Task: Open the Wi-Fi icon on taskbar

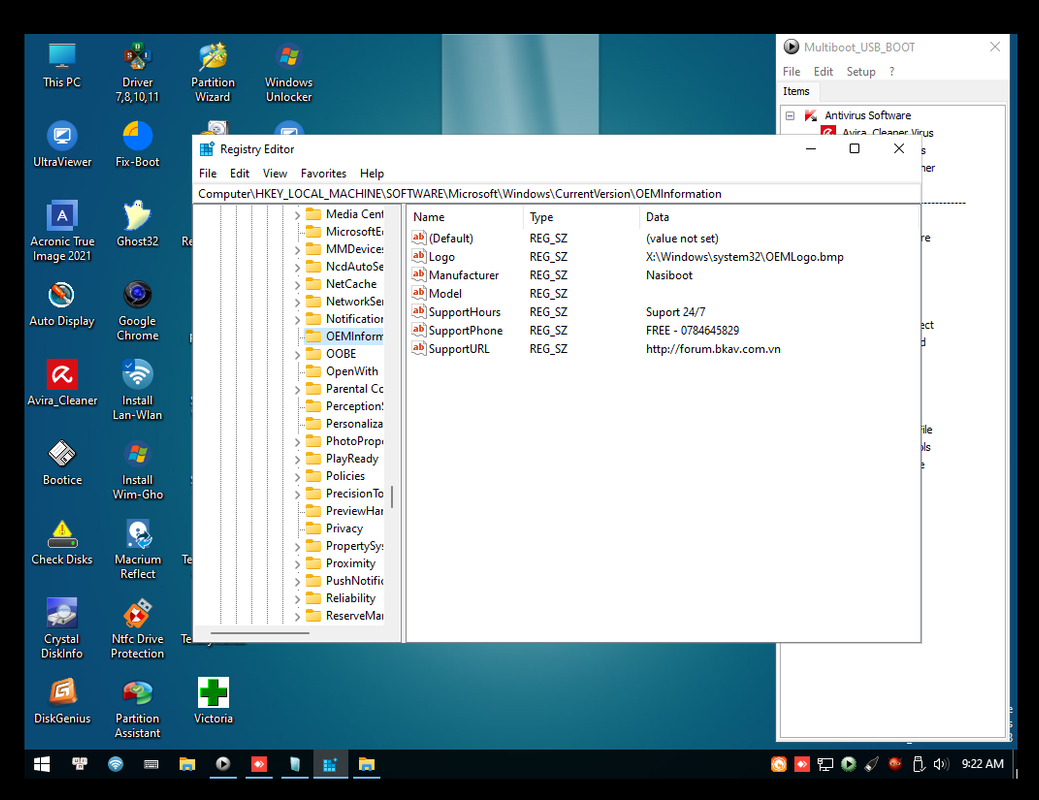Action: (115, 764)
